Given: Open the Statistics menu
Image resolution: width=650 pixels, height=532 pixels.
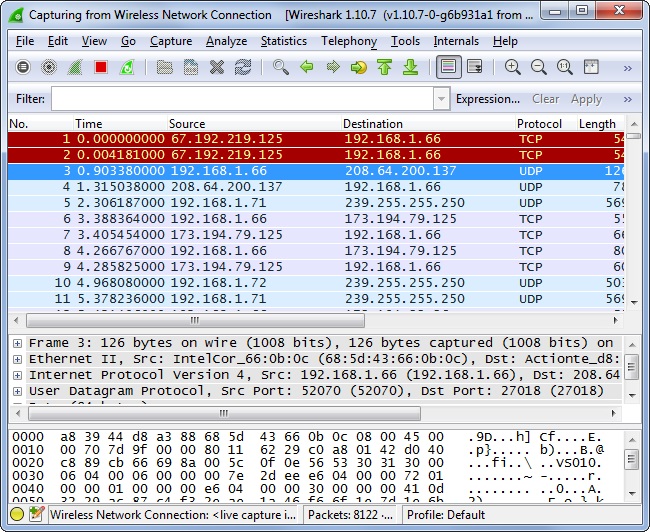Looking at the screenshot, I should [x=283, y=41].
